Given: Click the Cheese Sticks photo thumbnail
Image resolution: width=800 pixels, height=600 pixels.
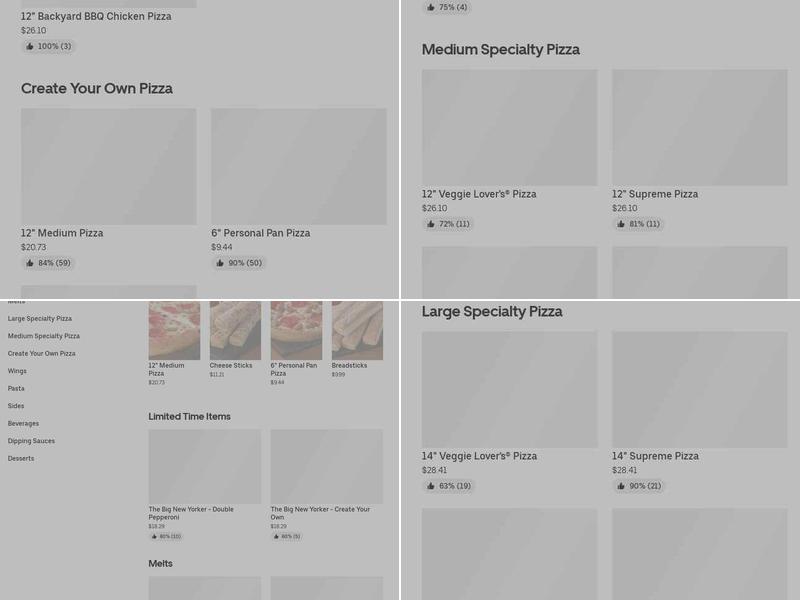Looking at the screenshot, I should 236,328.
